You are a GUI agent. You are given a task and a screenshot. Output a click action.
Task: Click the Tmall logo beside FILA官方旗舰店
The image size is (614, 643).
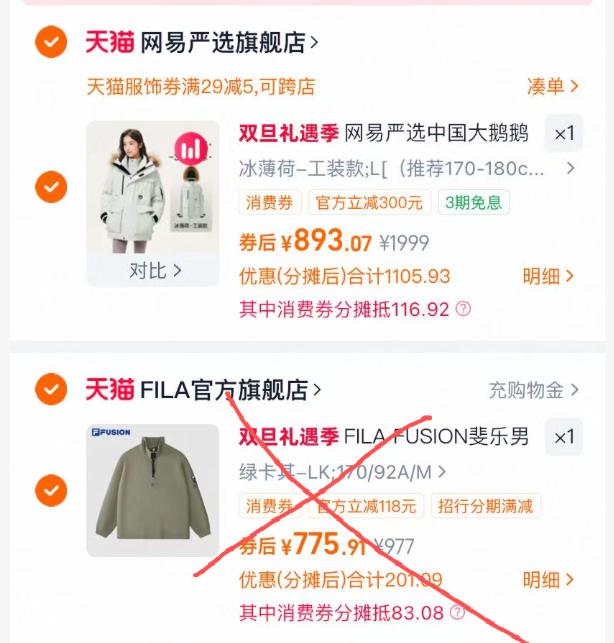pyautogui.click(x=110, y=389)
